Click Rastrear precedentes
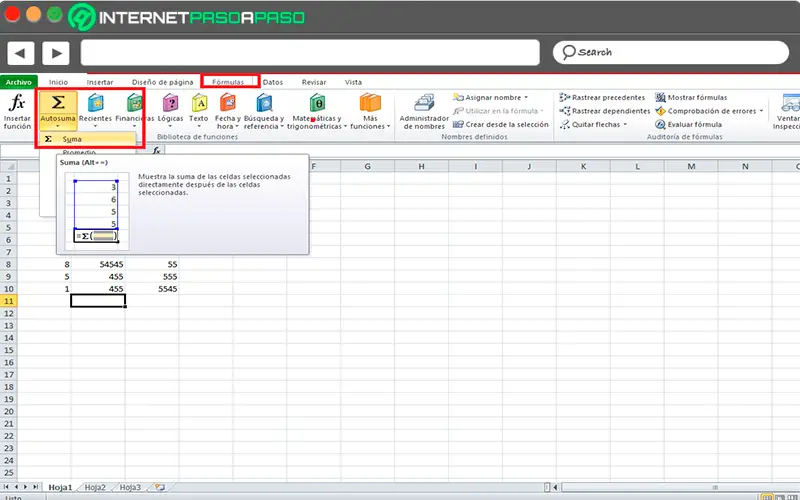 point(603,97)
